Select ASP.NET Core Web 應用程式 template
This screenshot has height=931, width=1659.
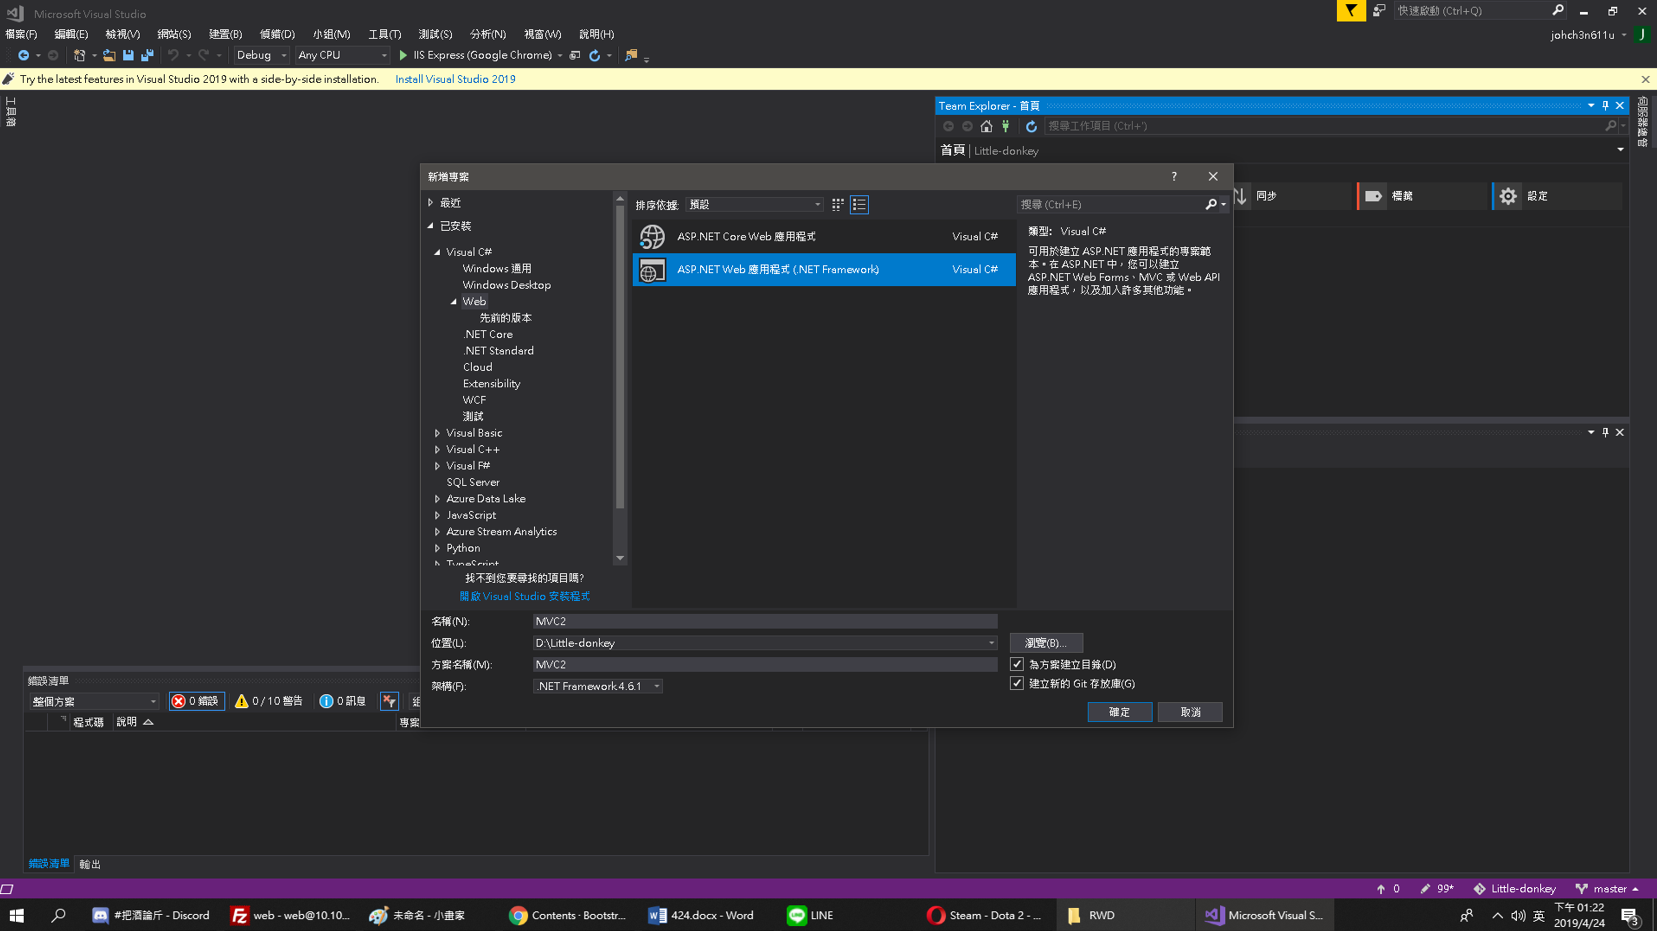(x=824, y=237)
